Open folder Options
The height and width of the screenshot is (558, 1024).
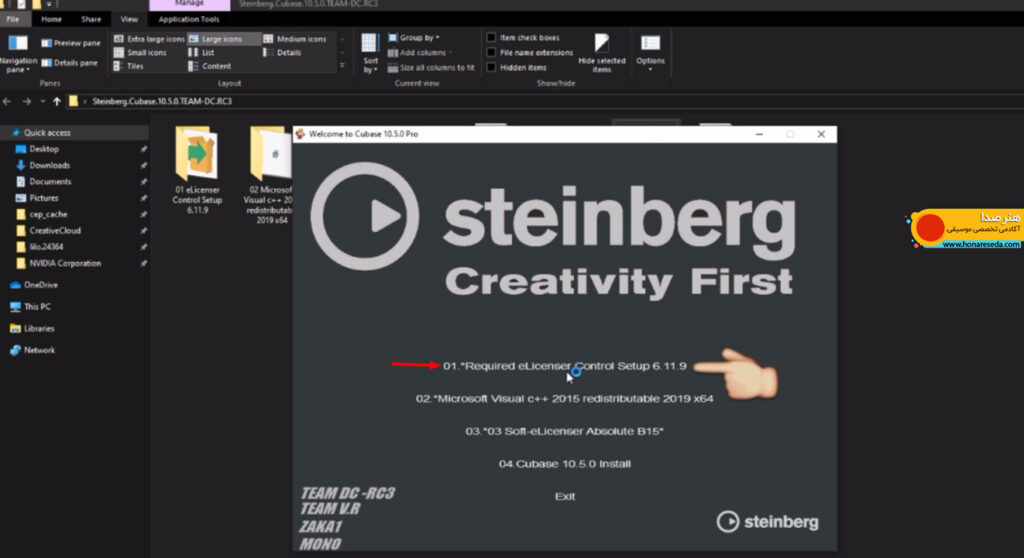click(x=650, y=52)
